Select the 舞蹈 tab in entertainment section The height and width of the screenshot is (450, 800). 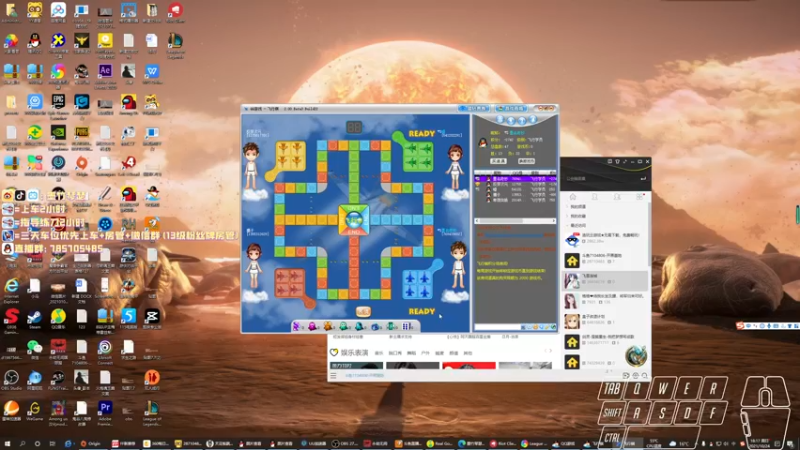(x=411, y=353)
